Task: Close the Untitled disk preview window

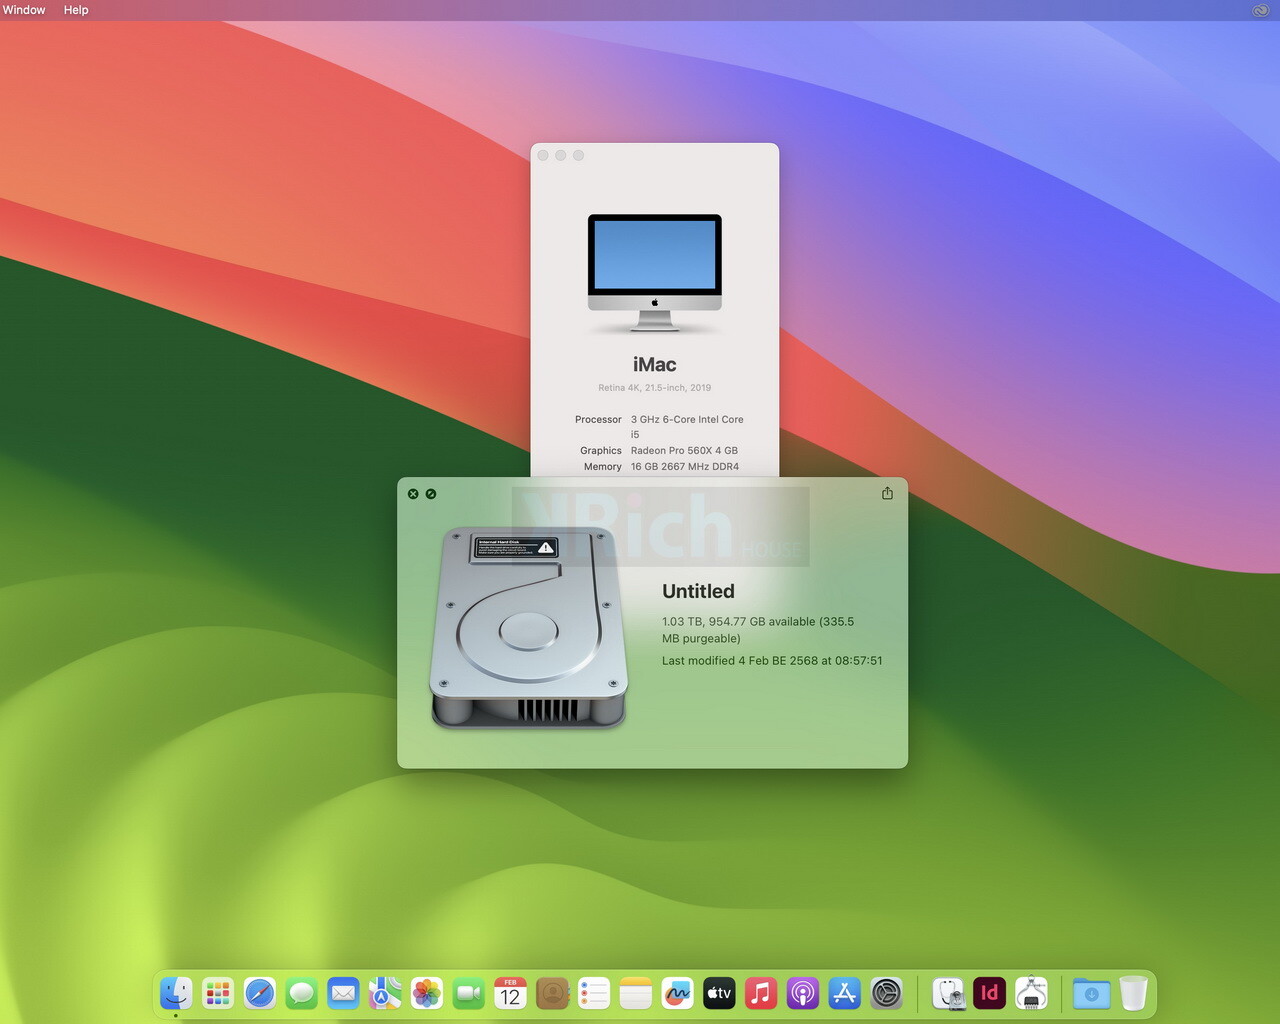Action: 413,494
